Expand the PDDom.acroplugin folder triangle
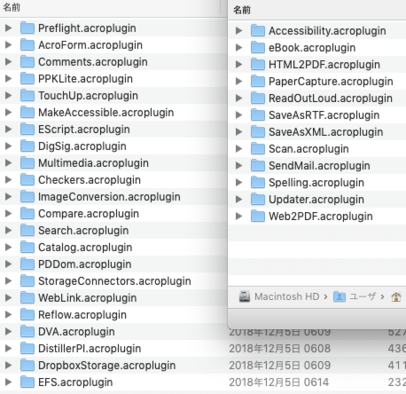 8,264
